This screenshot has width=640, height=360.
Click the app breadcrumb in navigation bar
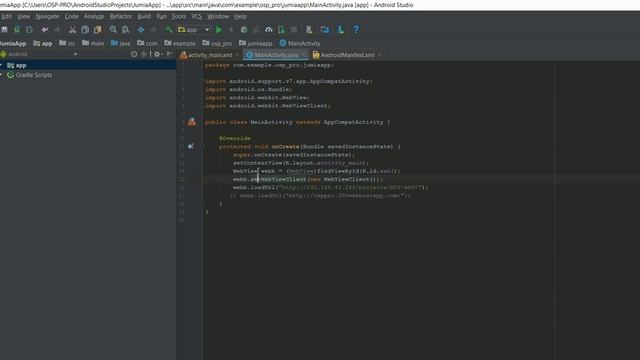pos(43,43)
